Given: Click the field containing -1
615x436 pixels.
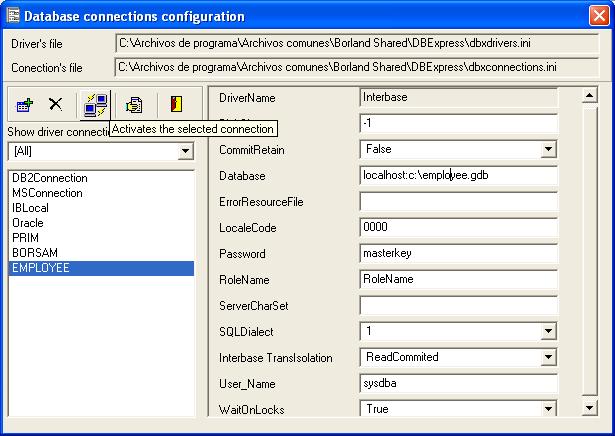Looking at the screenshot, I should click(458, 124).
